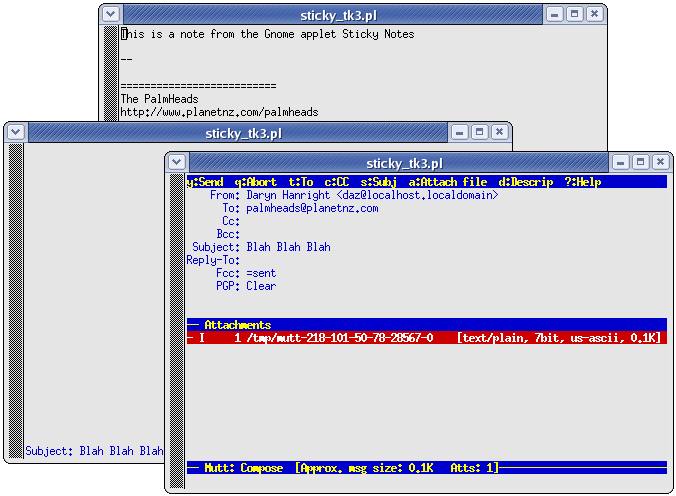This screenshot has width=676, height=496.
Task: Close the back Sticky Notes note window
Action: pyautogui.click(x=594, y=14)
